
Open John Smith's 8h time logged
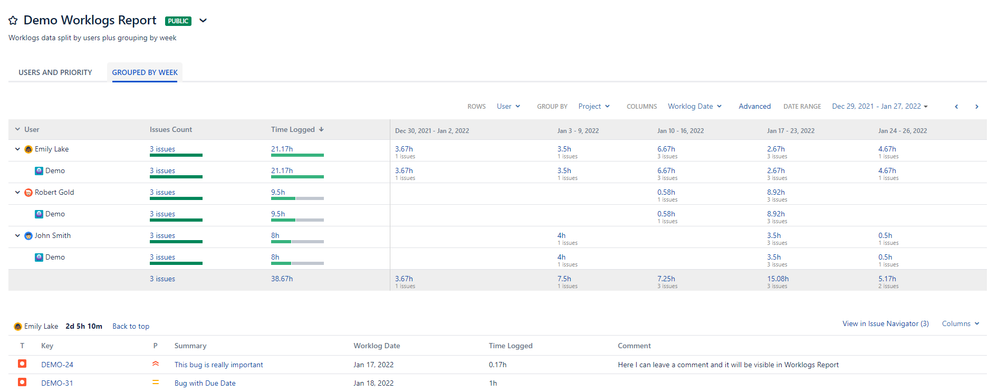click(275, 235)
